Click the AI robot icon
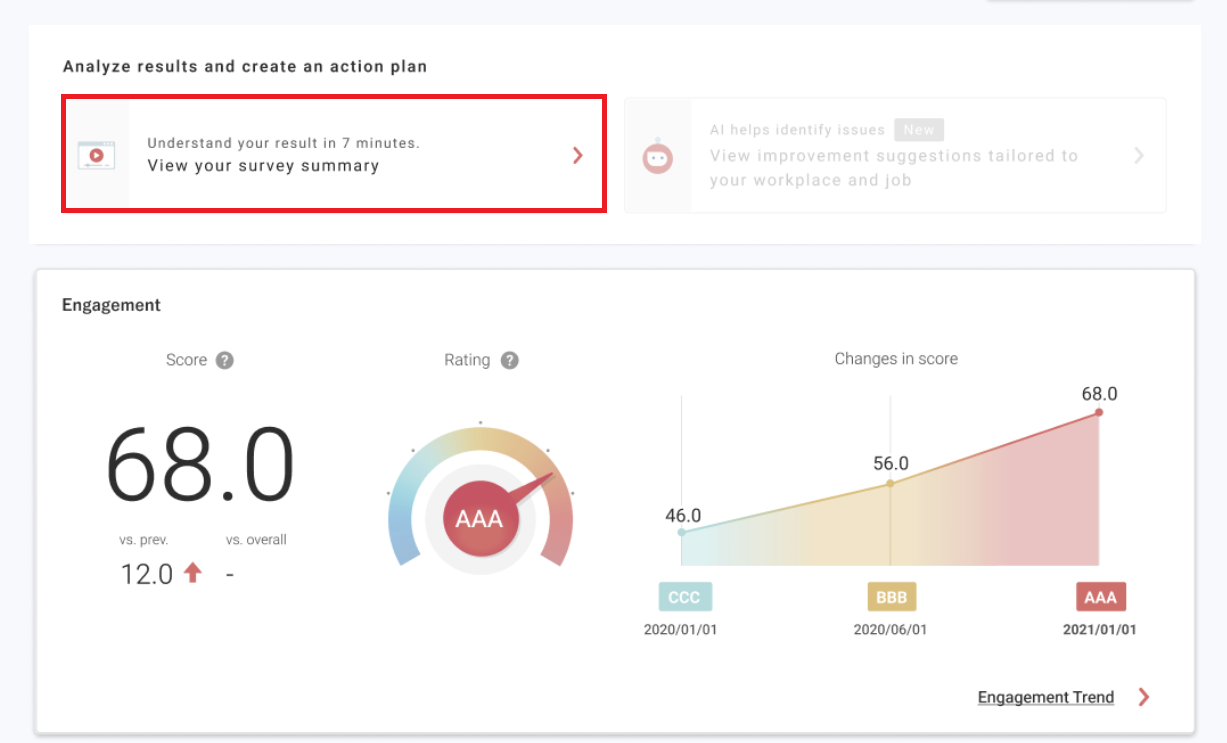Viewport: 1227px width, 743px height. (658, 156)
